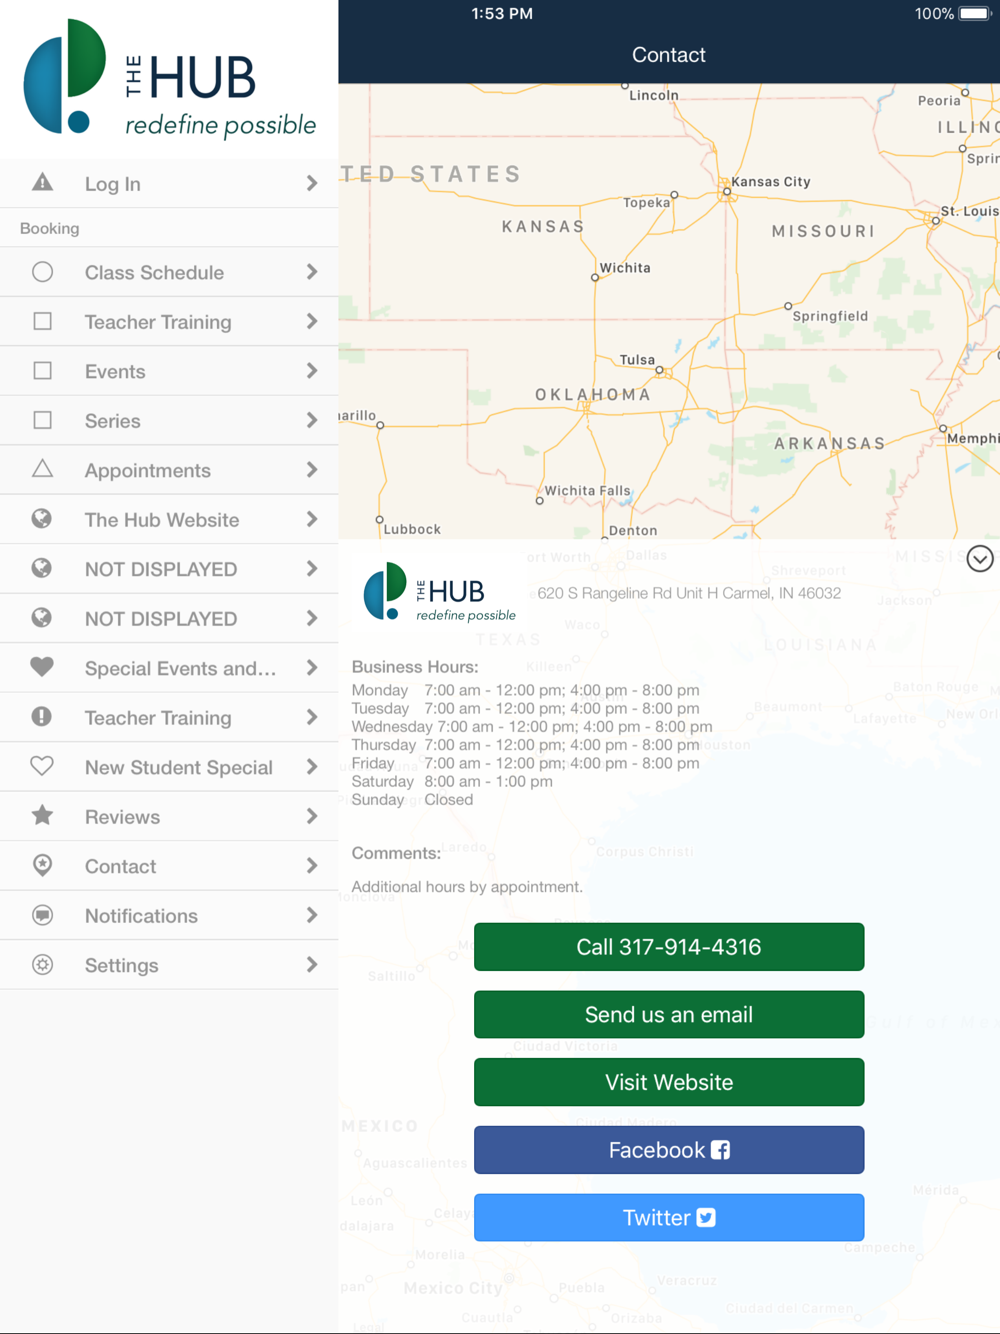1000x1334 pixels.
Task: Open Settings menu item
Action: click(169, 965)
